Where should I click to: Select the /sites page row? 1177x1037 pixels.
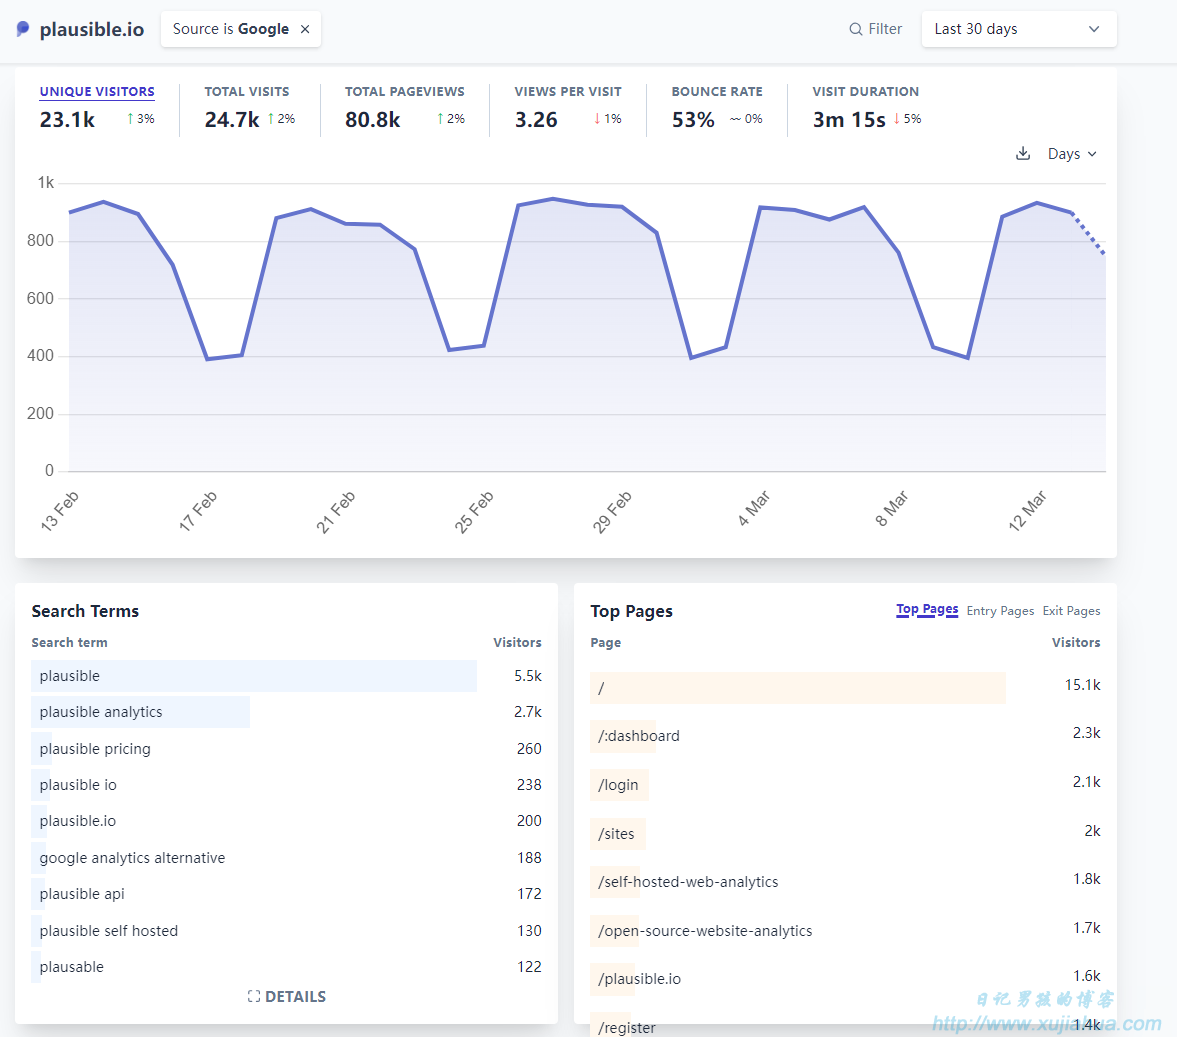[x=845, y=834]
